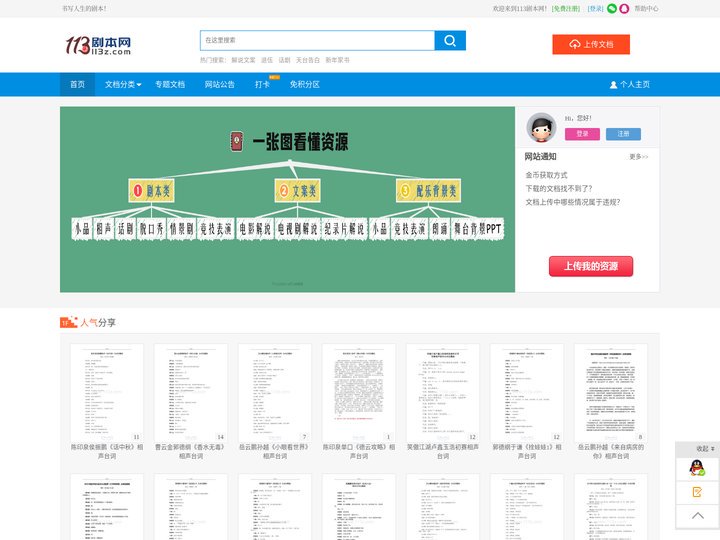Click the back-to-top arrow
The width and height of the screenshot is (720, 540).
(x=698, y=516)
